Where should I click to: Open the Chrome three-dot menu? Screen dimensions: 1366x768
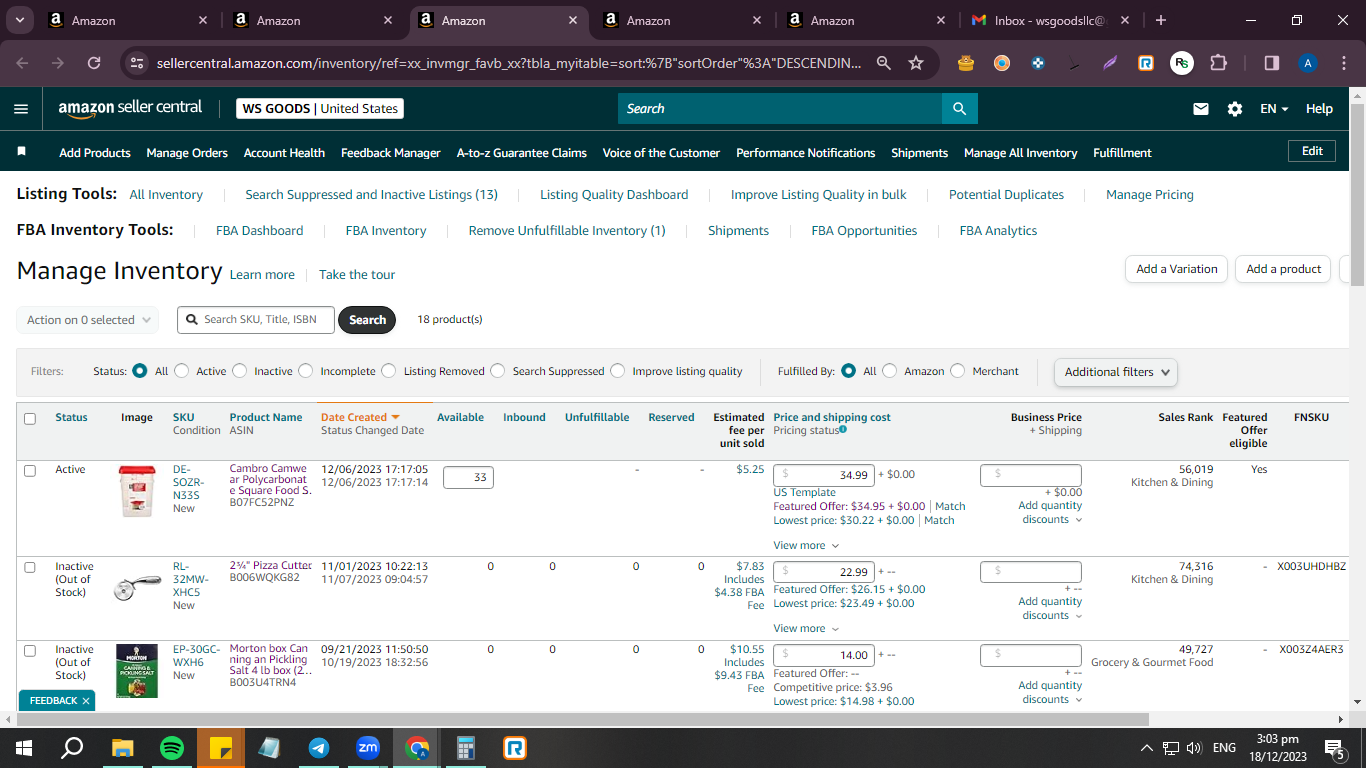click(1343, 63)
